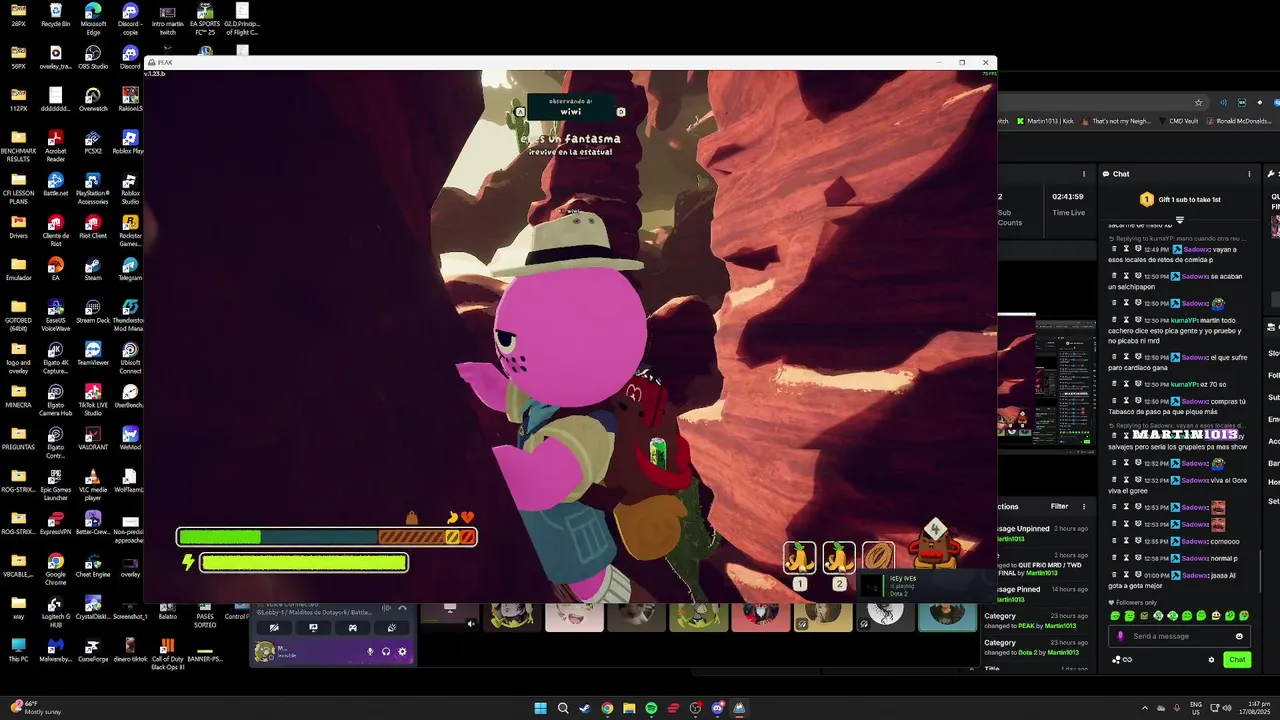Screen dimensions: 1280x720
Task: Open VLC media player shortcut
Action: (x=93, y=484)
